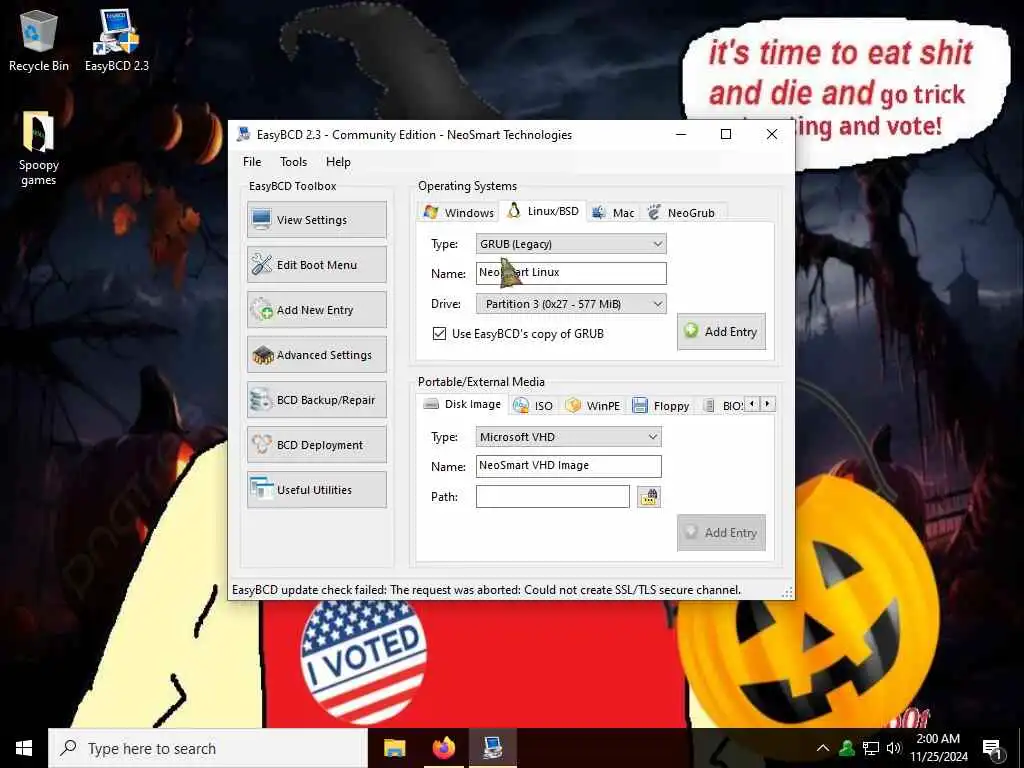Open BCD Deployment section
Screen dimensions: 1024x768
coord(317,445)
